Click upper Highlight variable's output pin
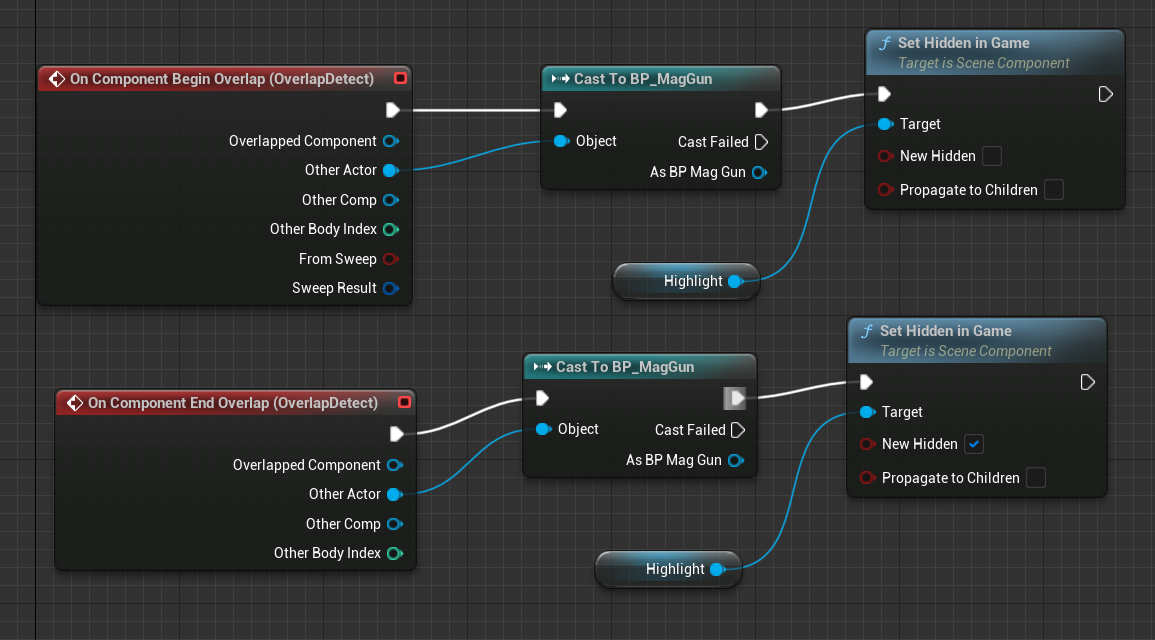 coord(735,281)
